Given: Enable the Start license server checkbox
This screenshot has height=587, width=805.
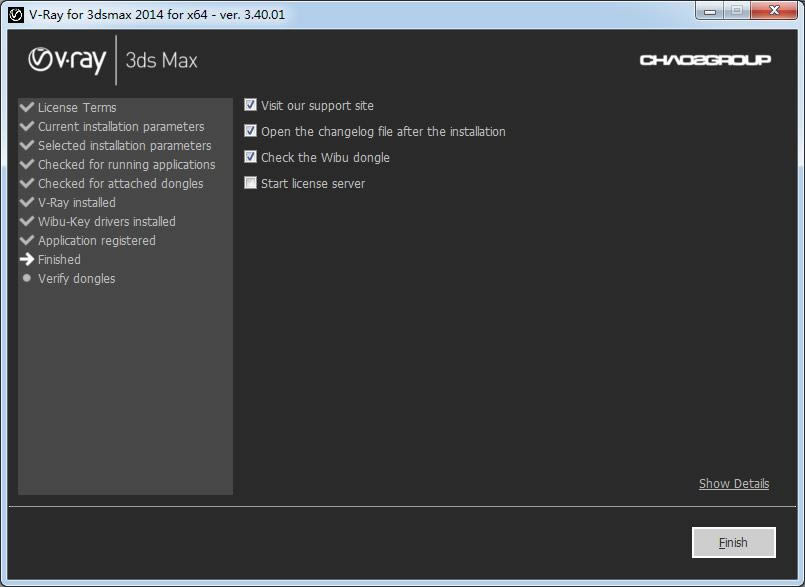Looking at the screenshot, I should coord(250,183).
